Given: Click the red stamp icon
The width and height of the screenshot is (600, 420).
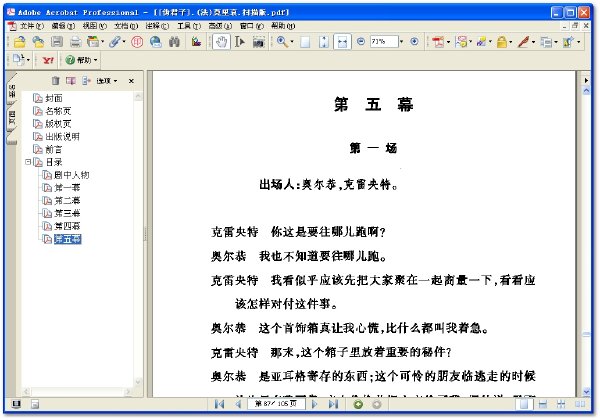Looking at the screenshot, I should (137, 42).
